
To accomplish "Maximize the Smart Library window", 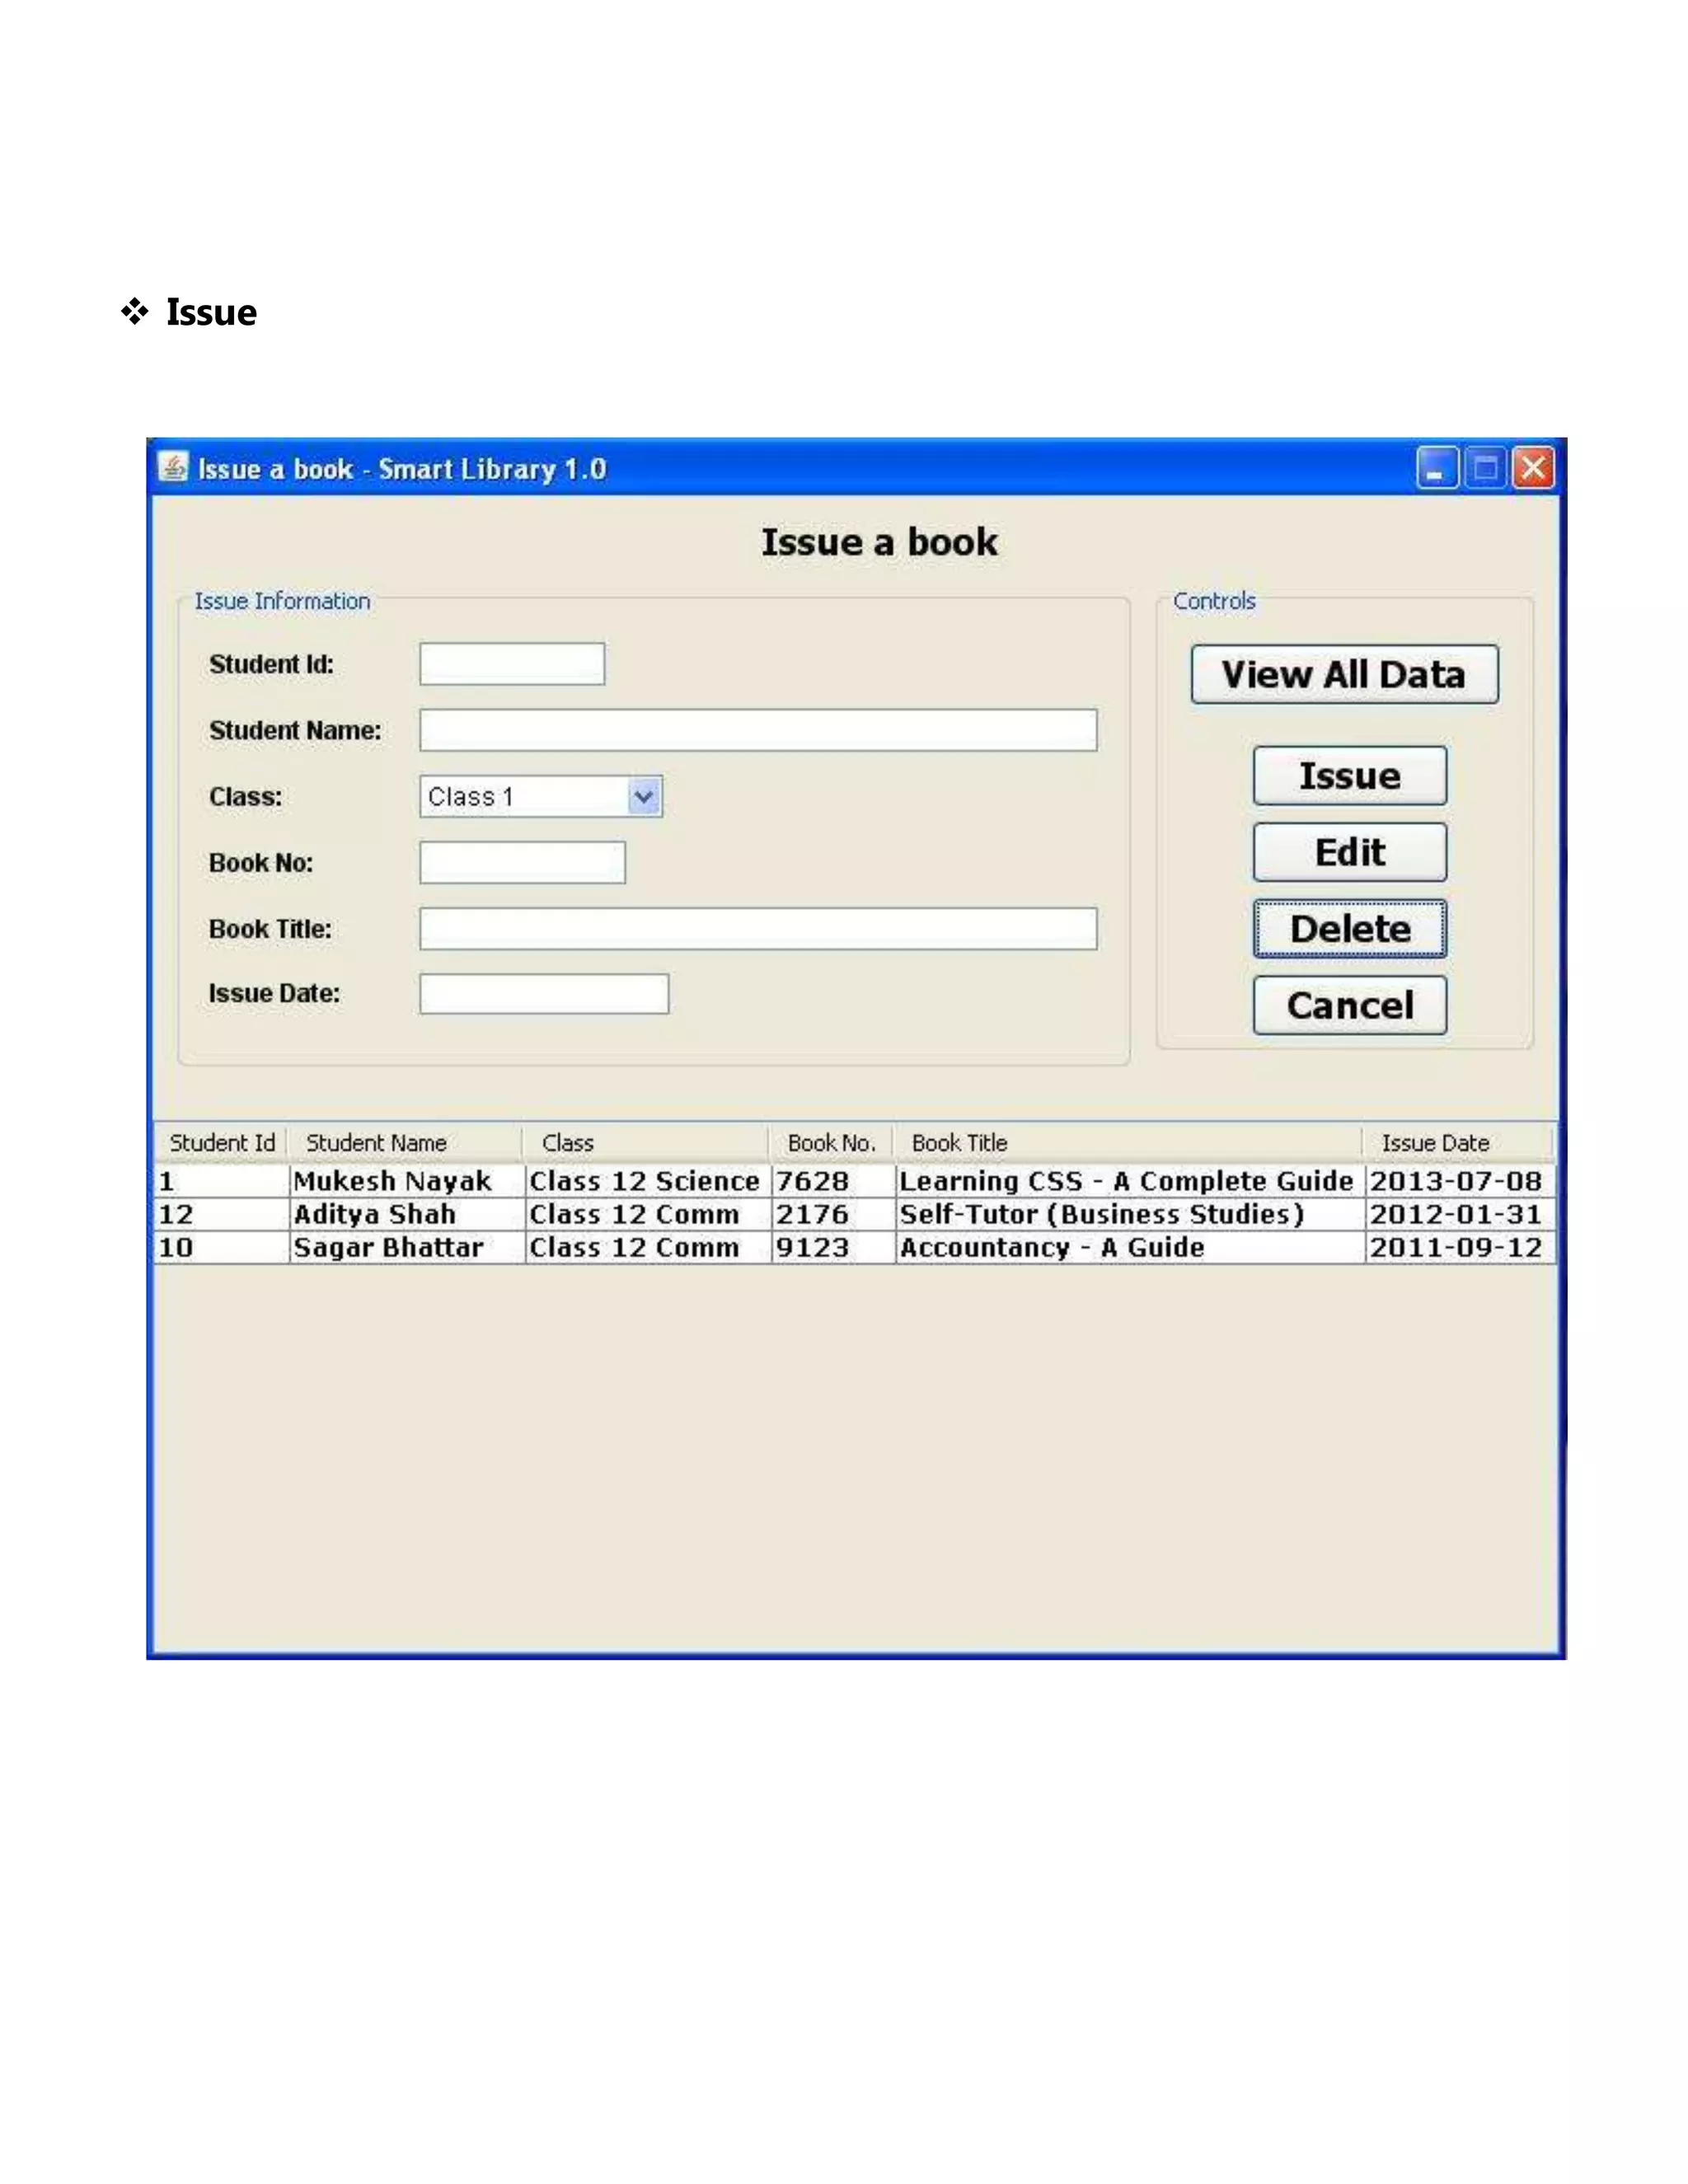I will click(x=1485, y=468).
